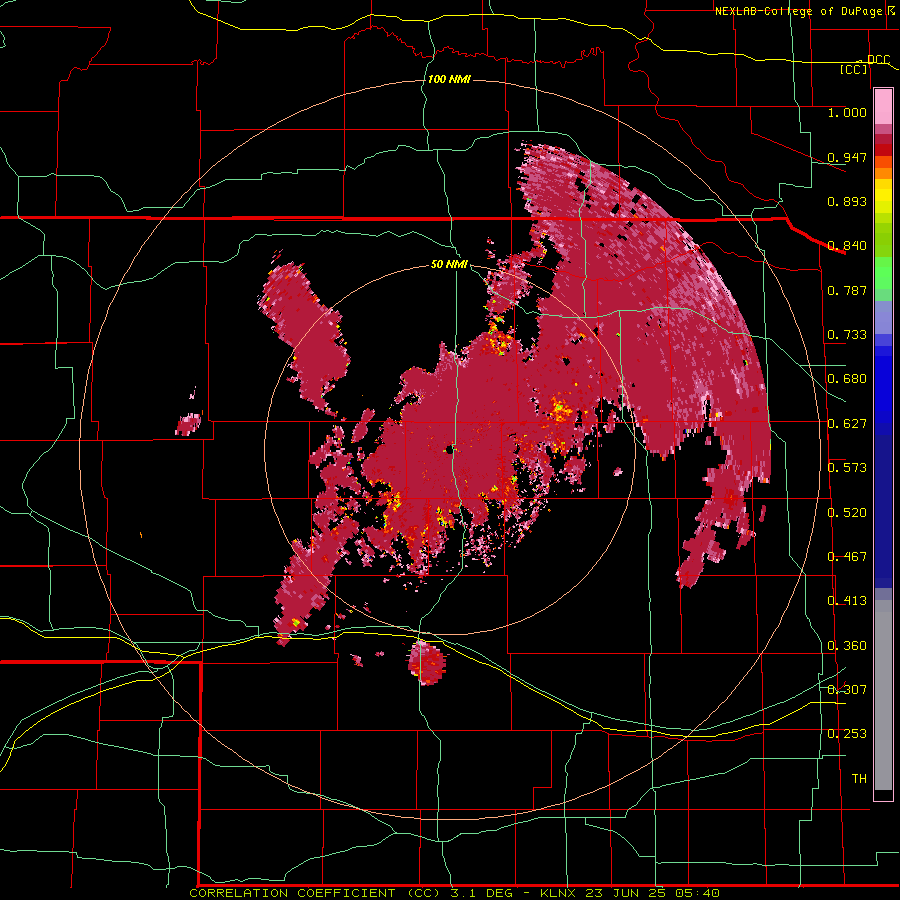Viewport: 900px width, 900px height.
Task: Click the 0.467 legend value
Action: click(847, 557)
